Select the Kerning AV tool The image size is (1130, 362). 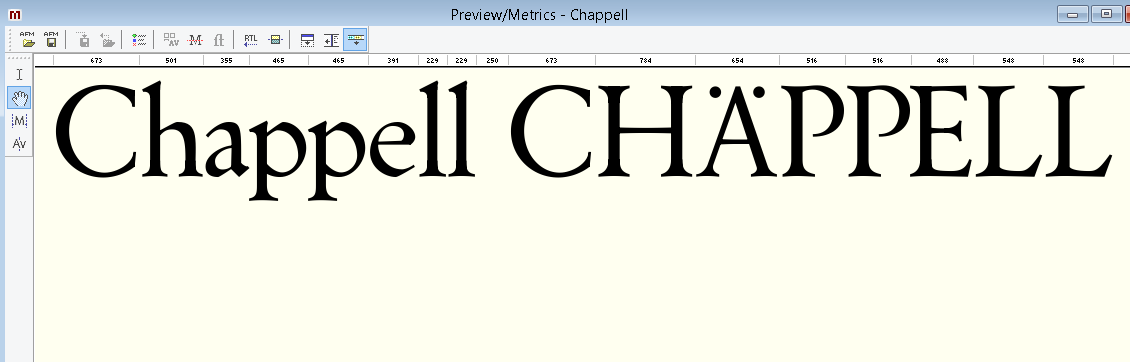click(x=19, y=144)
